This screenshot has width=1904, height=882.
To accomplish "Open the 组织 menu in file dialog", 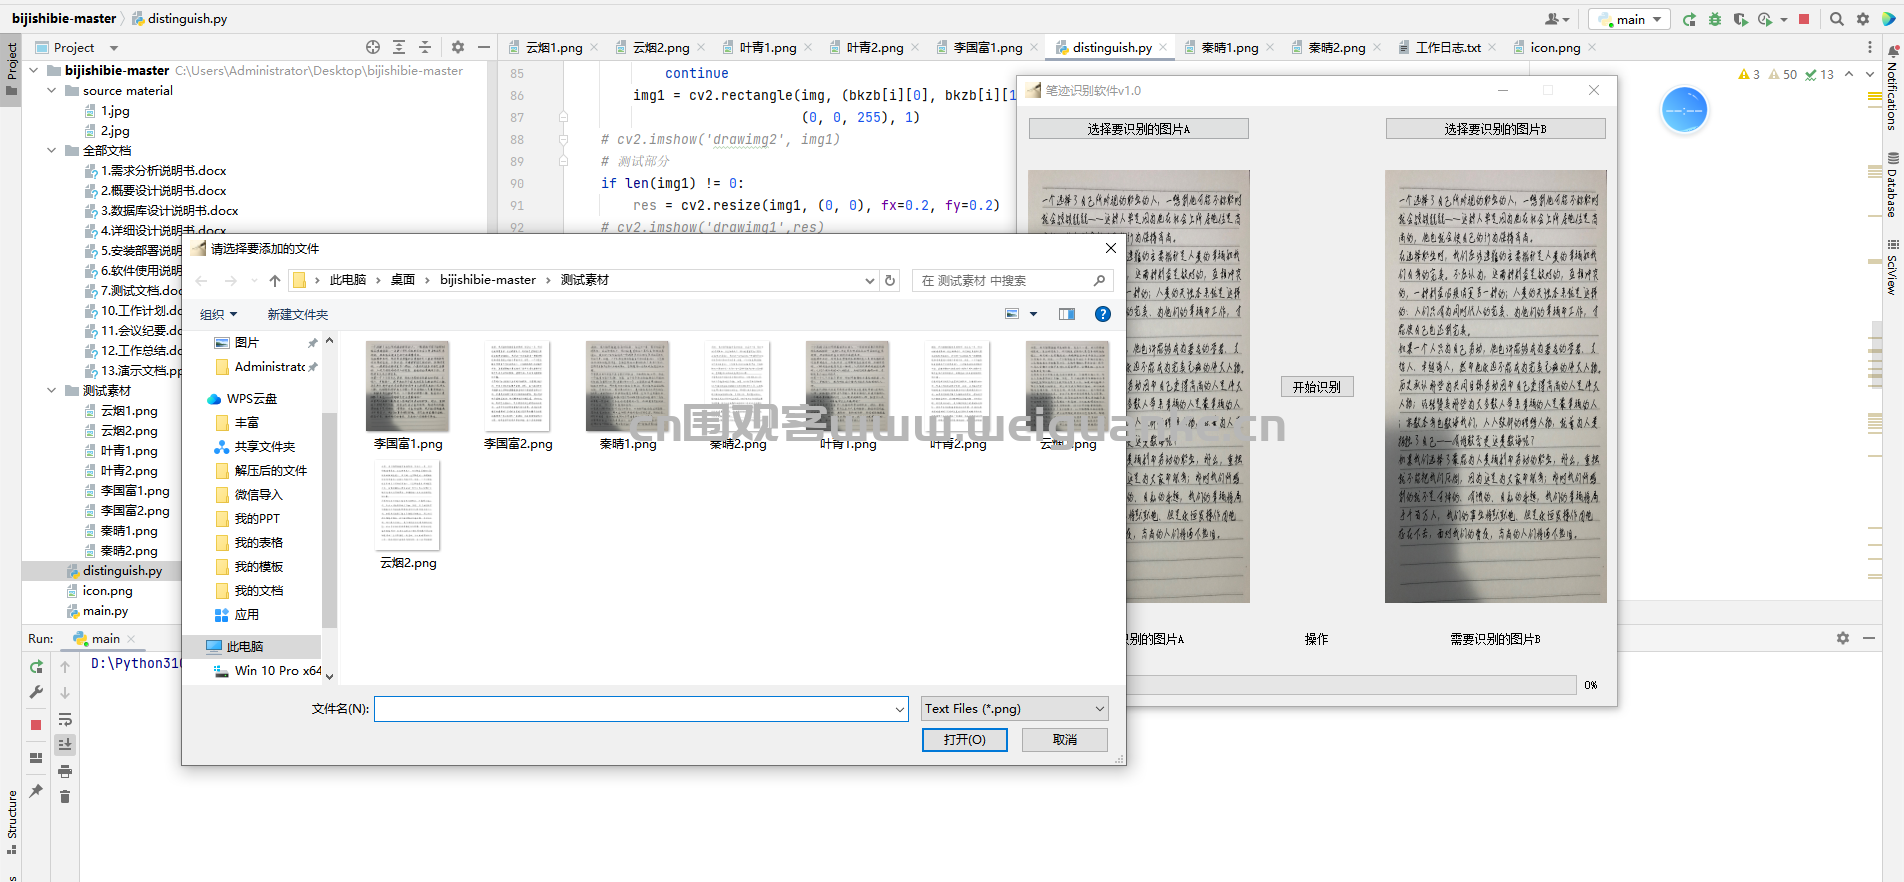I will coord(218,315).
